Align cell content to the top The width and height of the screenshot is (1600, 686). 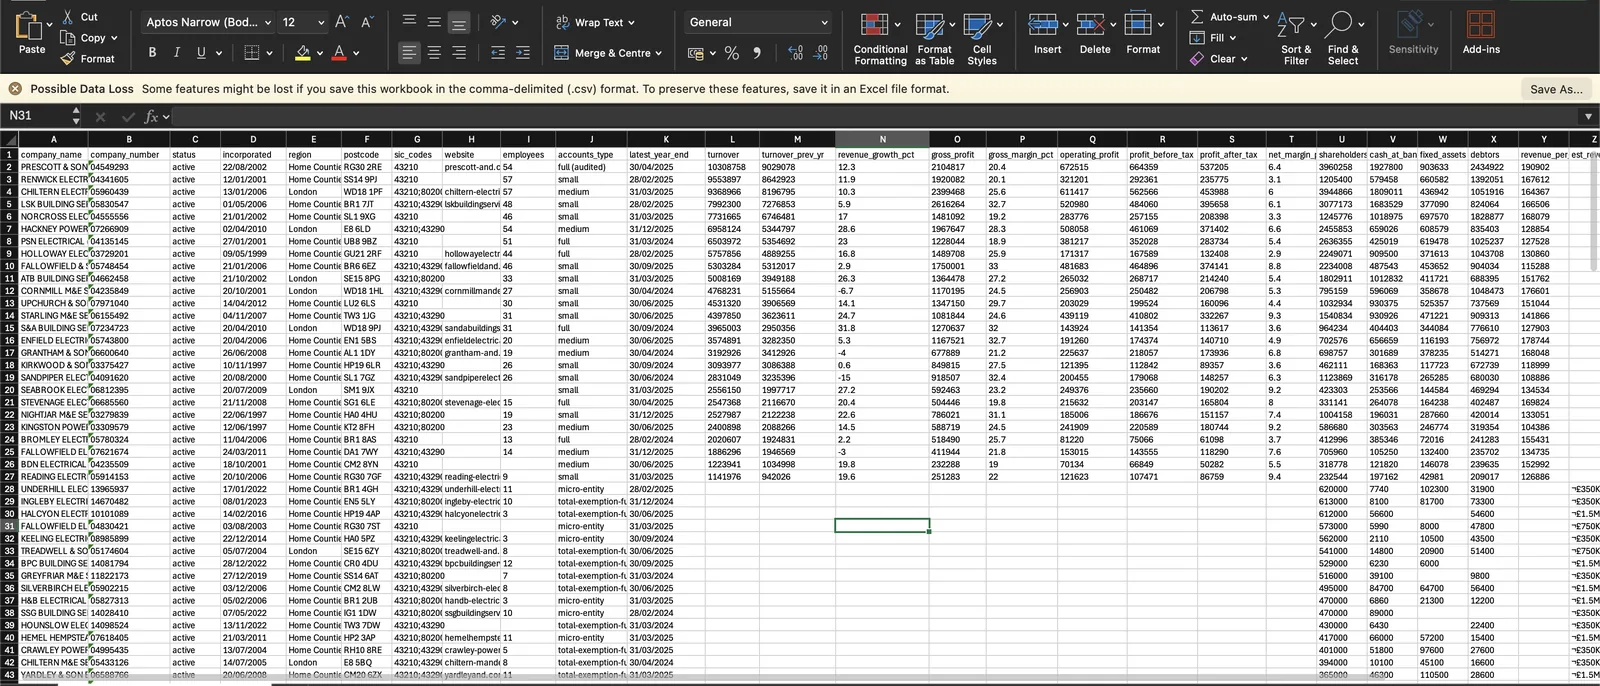pyautogui.click(x=410, y=22)
